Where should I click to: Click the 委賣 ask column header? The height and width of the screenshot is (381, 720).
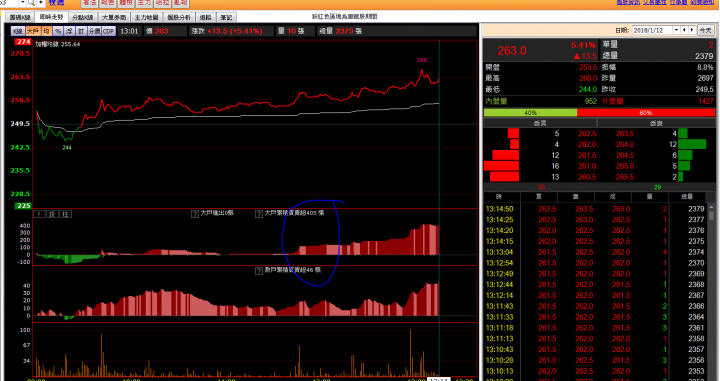[657, 123]
